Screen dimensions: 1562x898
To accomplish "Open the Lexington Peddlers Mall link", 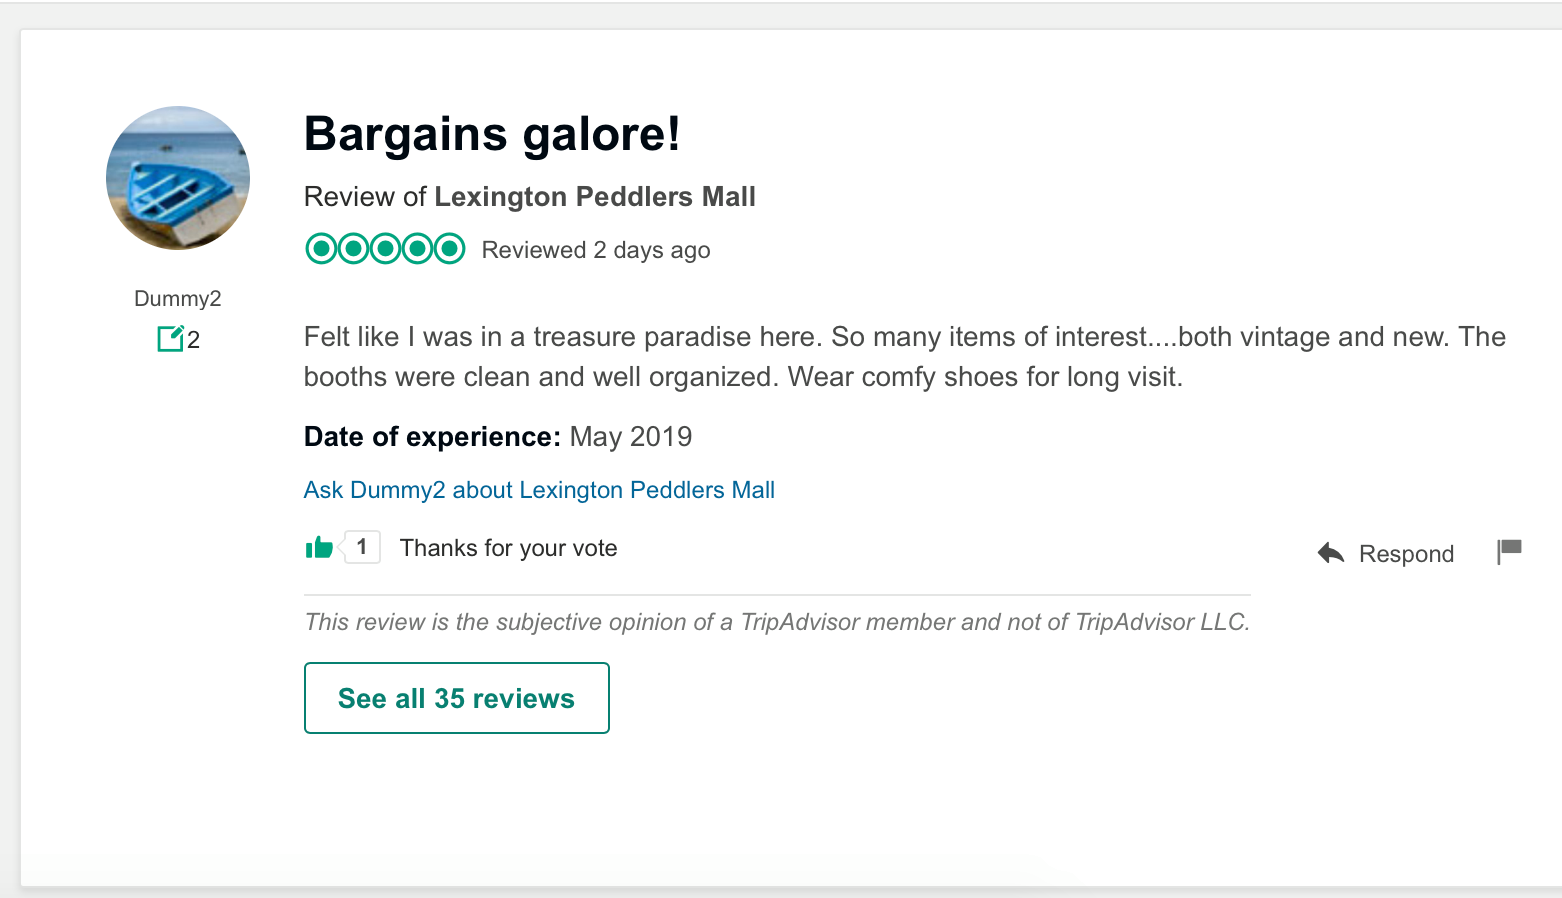I will pyautogui.click(x=594, y=197).
